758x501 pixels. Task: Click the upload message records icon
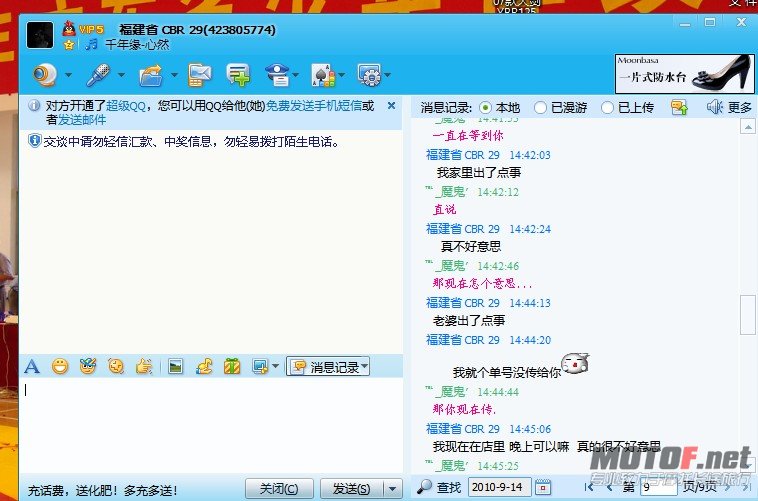pyautogui.click(x=679, y=107)
